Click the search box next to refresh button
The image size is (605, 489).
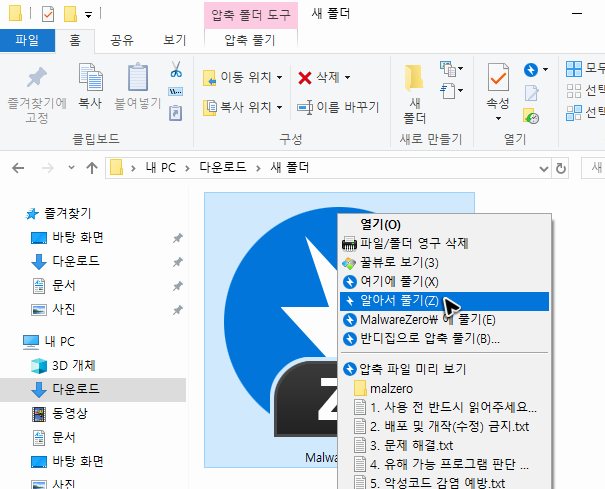pyautogui.click(x=593, y=168)
